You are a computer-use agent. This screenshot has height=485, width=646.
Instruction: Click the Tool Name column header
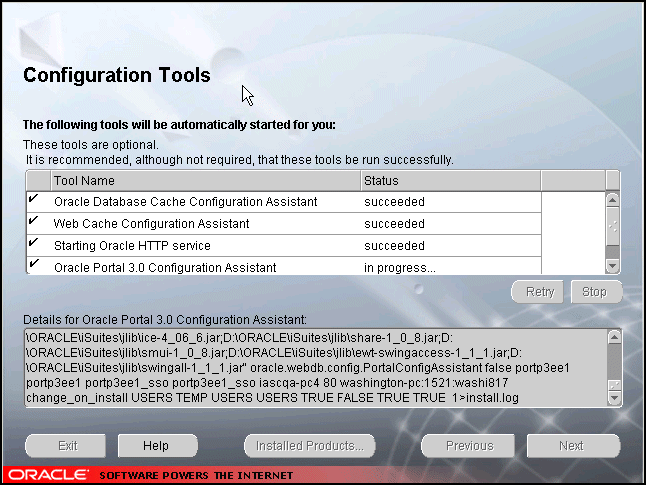pyautogui.click(x=206, y=181)
